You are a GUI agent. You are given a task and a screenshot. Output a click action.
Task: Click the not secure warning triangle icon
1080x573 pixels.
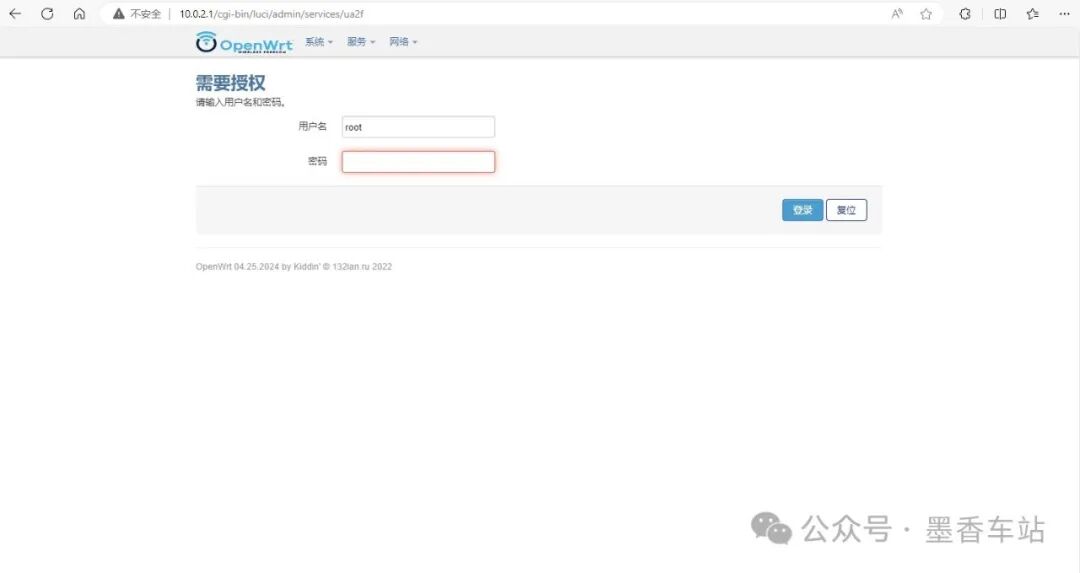pos(119,14)
